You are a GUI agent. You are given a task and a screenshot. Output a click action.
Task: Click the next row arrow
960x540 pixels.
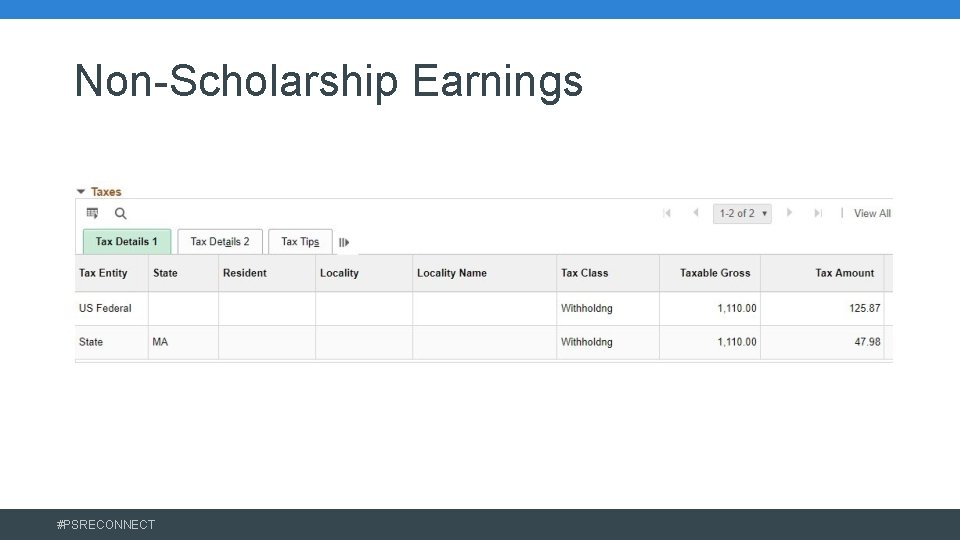click(x=789, y=213)
